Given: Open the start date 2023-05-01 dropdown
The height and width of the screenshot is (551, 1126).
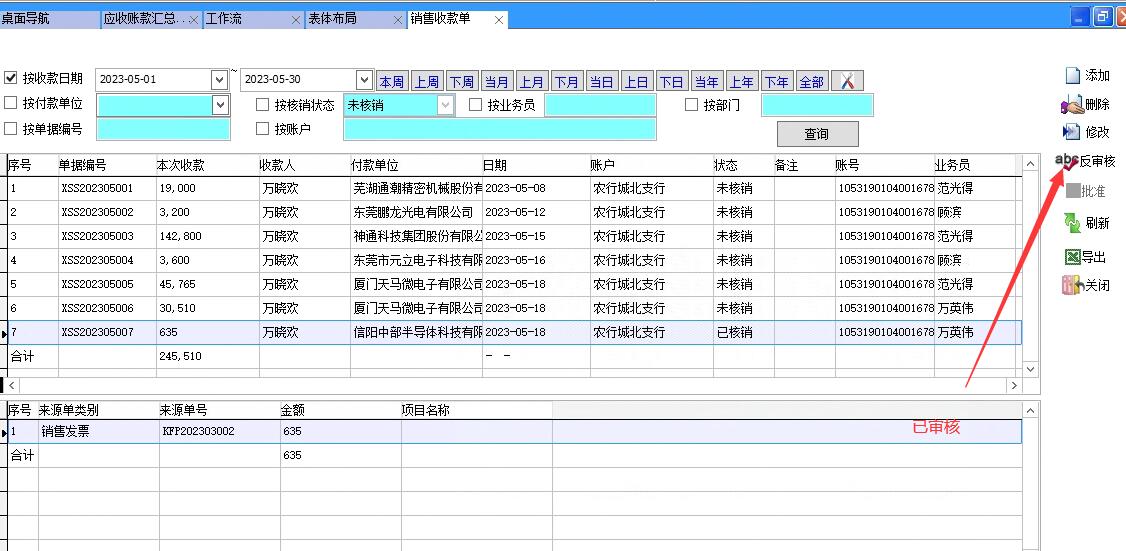Looking at the screenshot, I should point(220,80).
